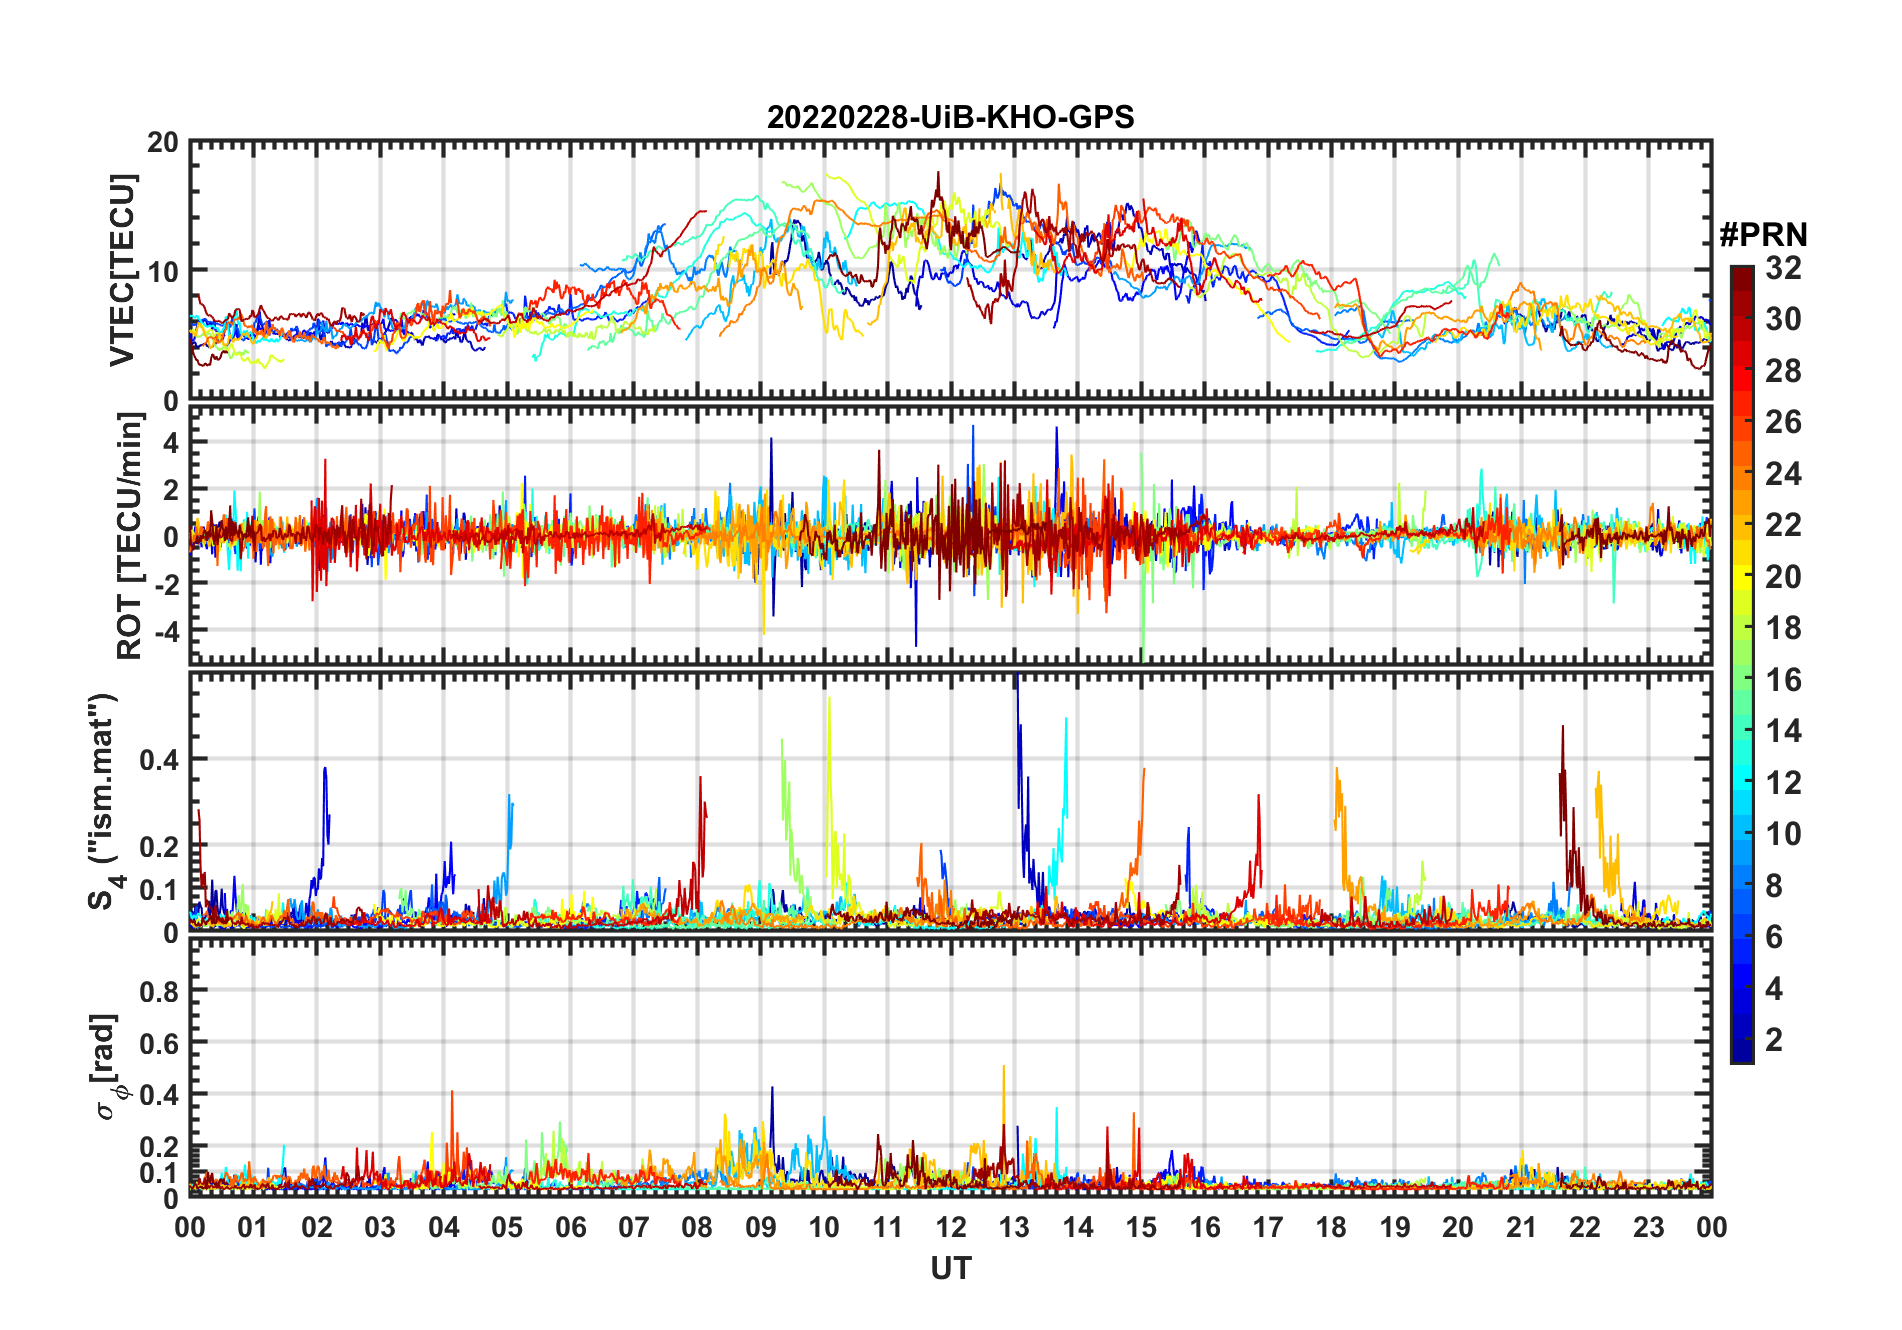Click the colorbar tick label 16
This screenshot has height=1330, width=1902.
1783,680
